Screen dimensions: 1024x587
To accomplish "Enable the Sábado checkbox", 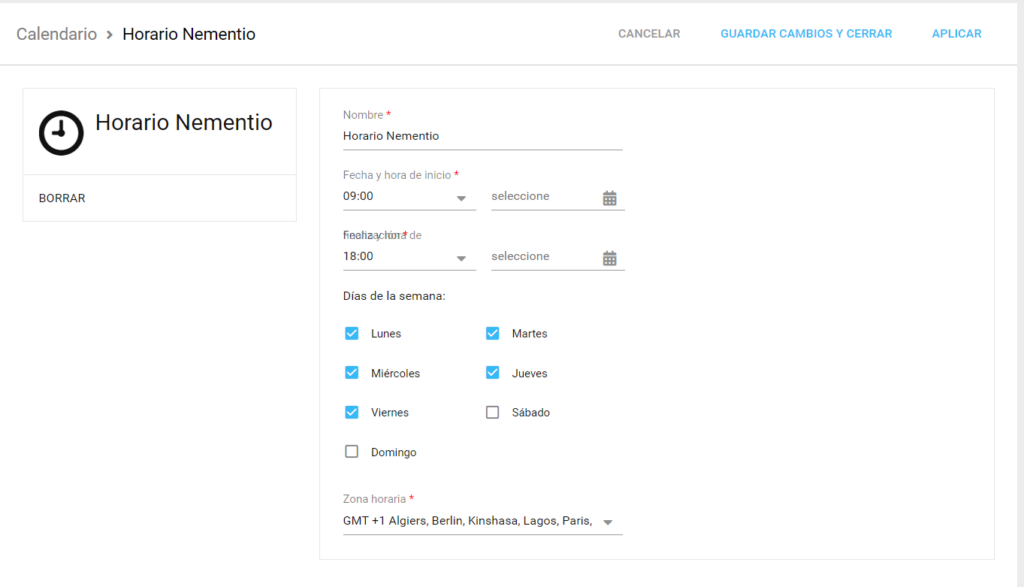I will tap(492, 412).
